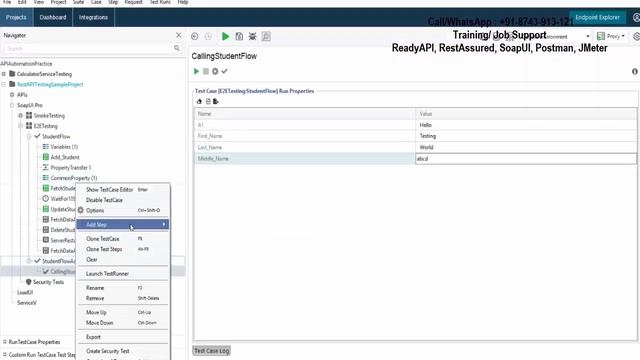Choose Clone TestCase in context menu
Viewport: 640px width, 360px height.
point(122,238)
